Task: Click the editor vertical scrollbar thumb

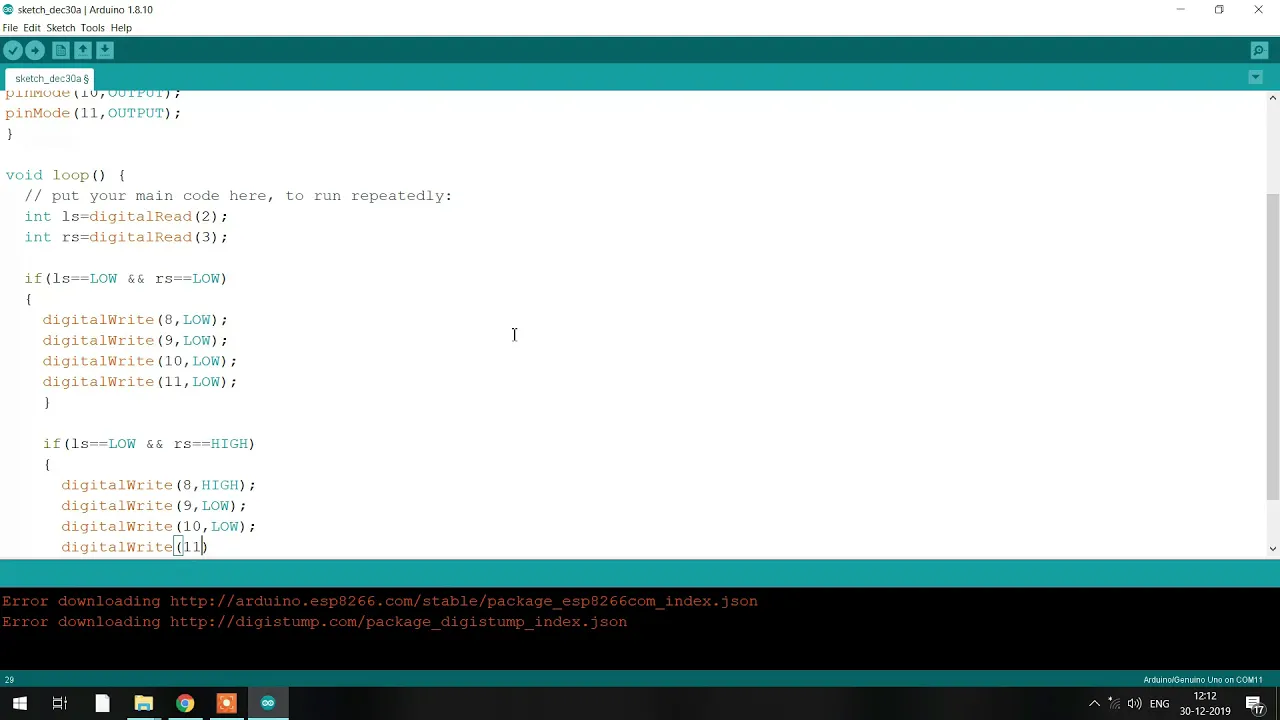Action: pyautogui.click(x=1272, y=345)
